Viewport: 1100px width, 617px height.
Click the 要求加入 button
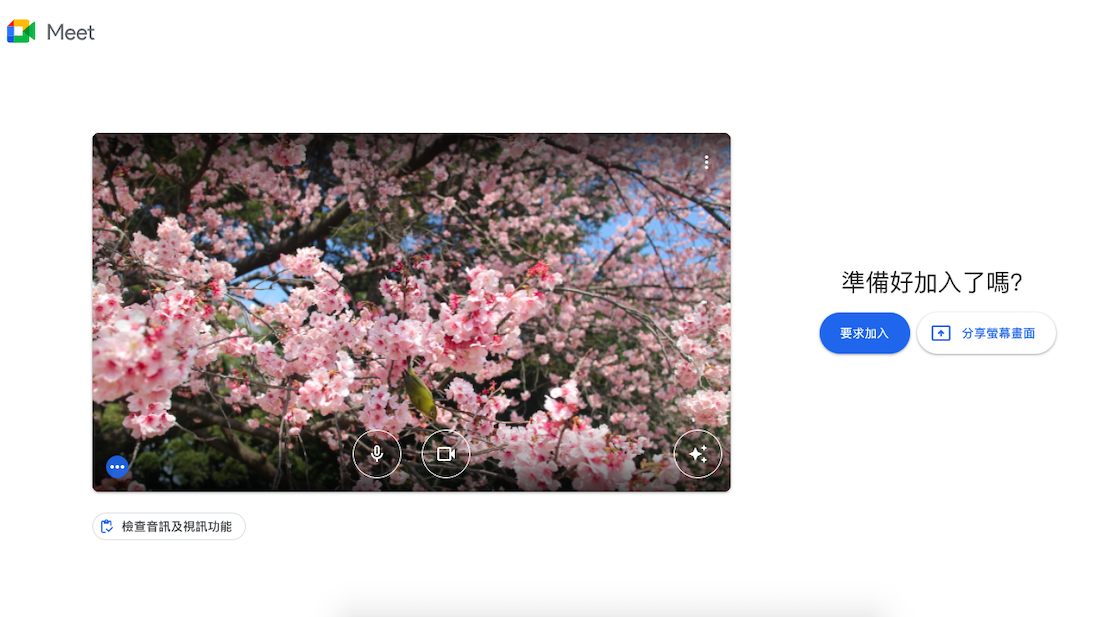(864, 333)
